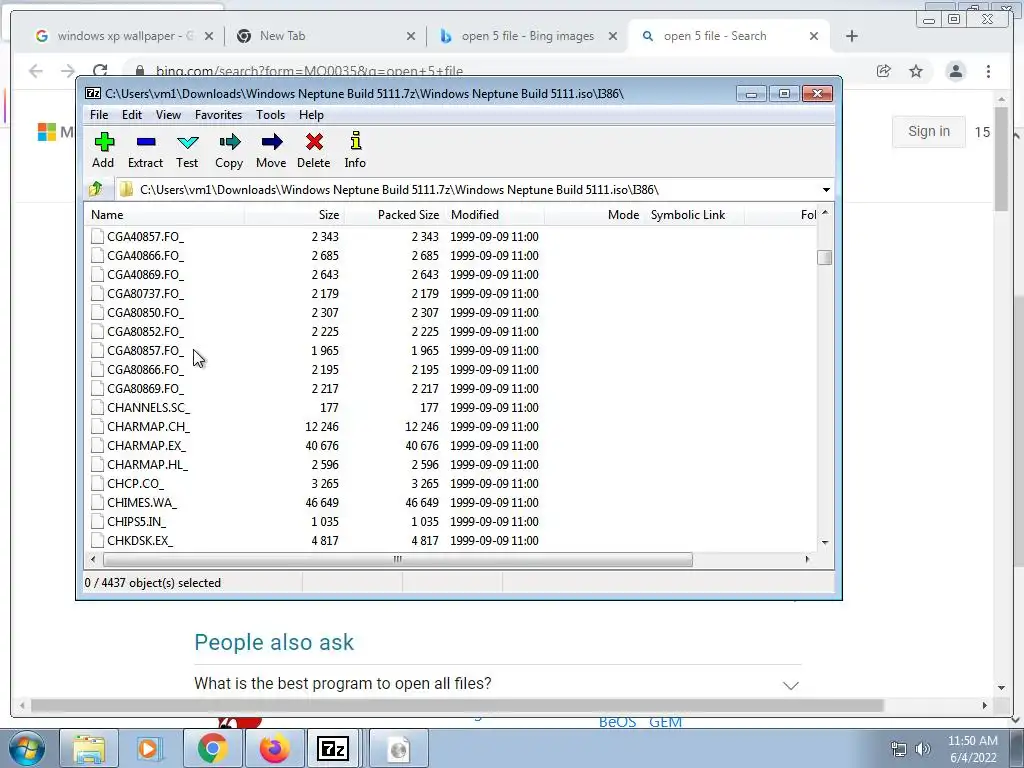Select file CHARMAP.EX_
The image size is (1024, 768).
(x=146, y=445)
